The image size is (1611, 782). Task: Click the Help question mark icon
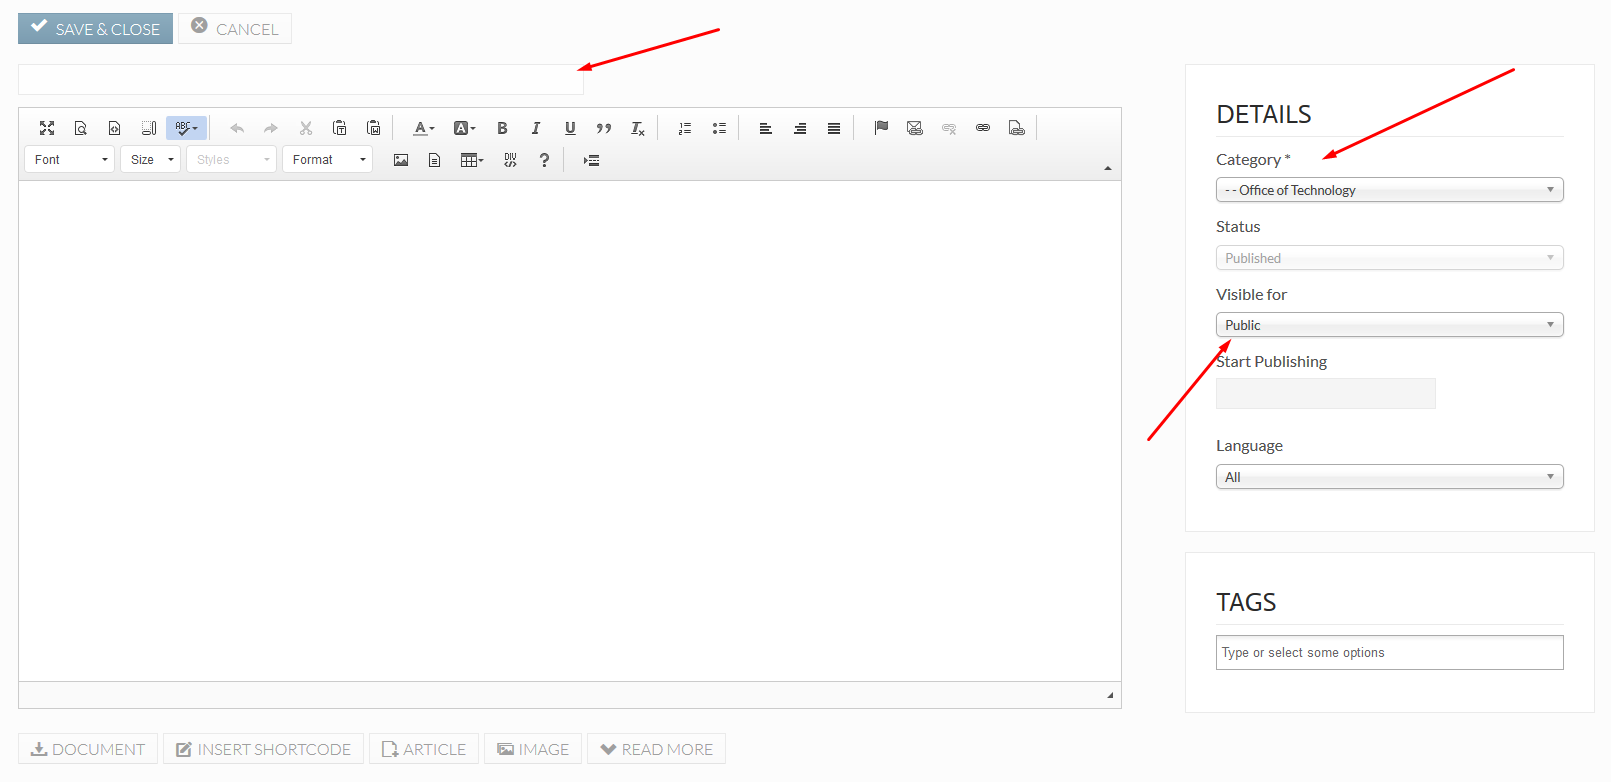tap(544, 160)
